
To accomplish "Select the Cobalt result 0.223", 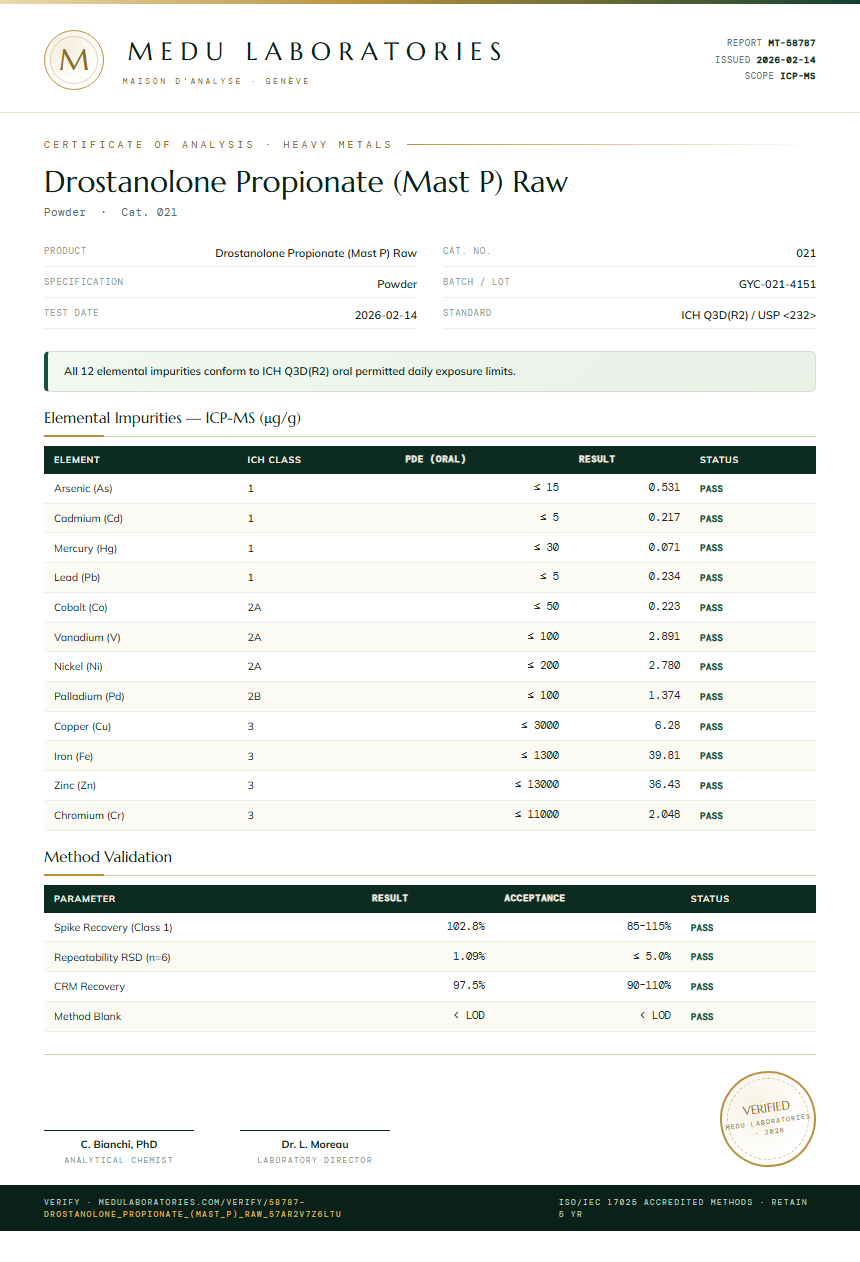I will coord(664,607).
